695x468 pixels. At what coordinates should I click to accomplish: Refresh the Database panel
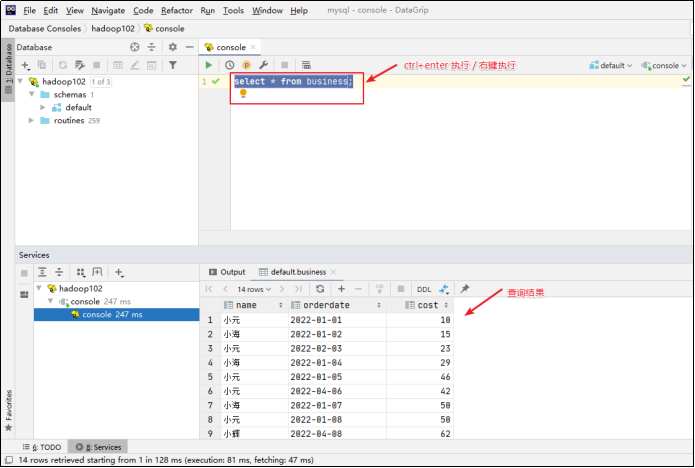click(x=63, y=65)
